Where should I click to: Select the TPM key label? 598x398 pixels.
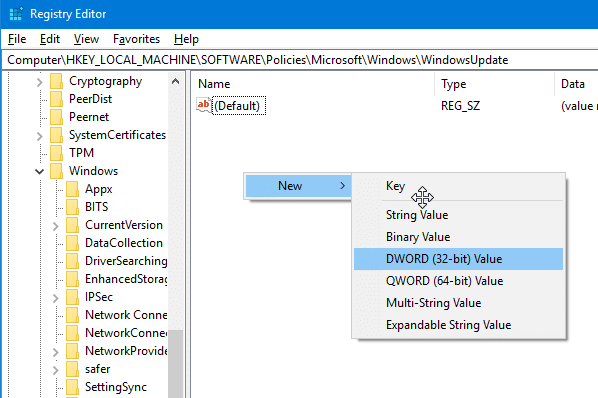point(81,153)
